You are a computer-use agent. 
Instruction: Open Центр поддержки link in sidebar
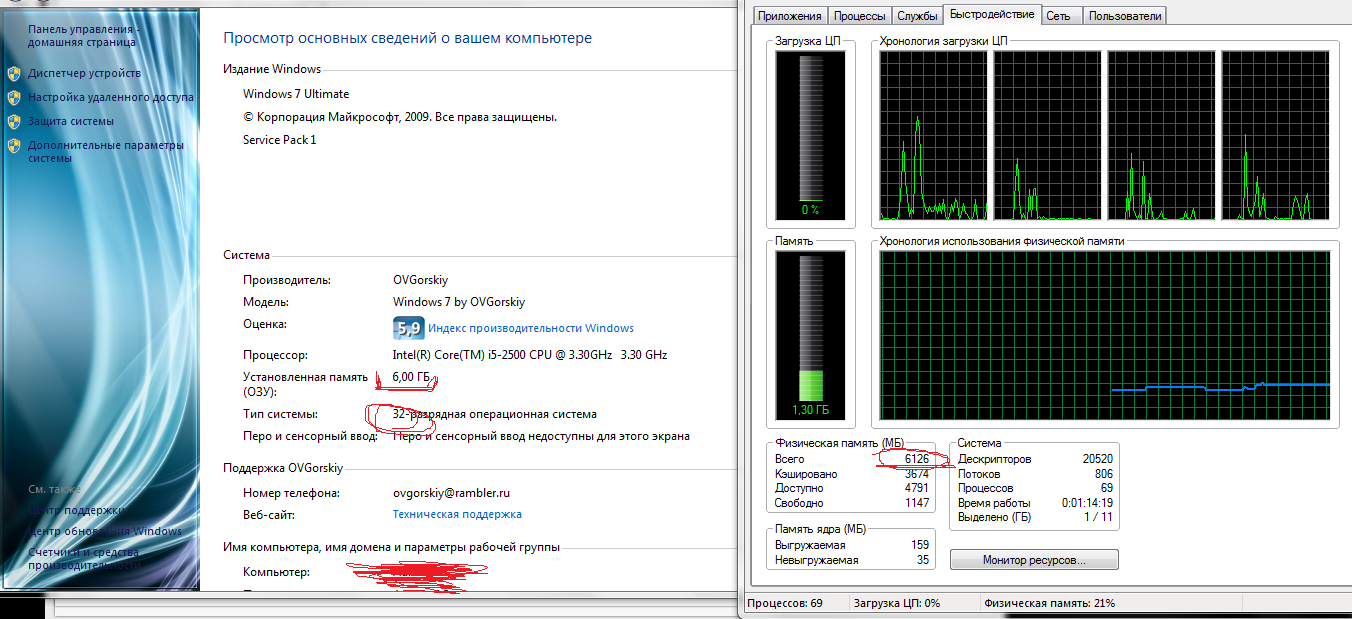pos(77,510)
